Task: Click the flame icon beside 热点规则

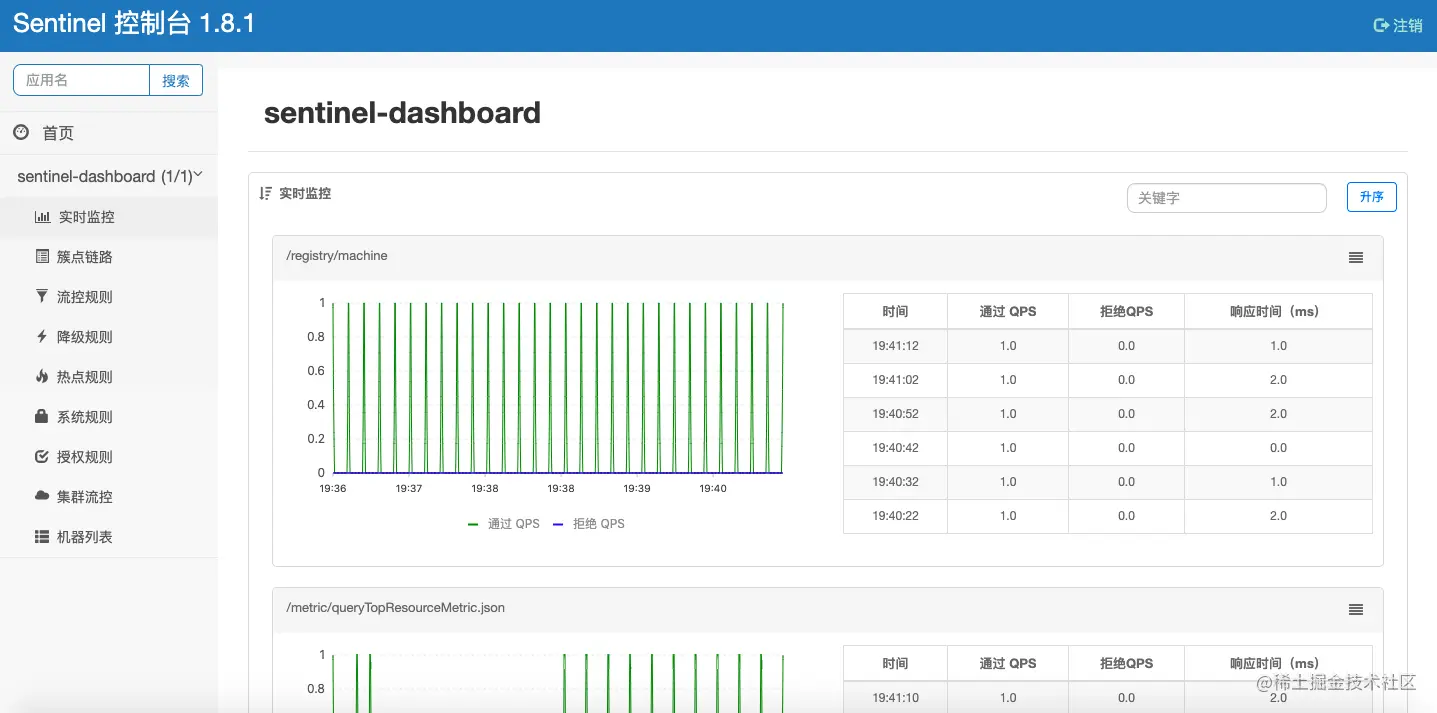Action: [42, 377]
